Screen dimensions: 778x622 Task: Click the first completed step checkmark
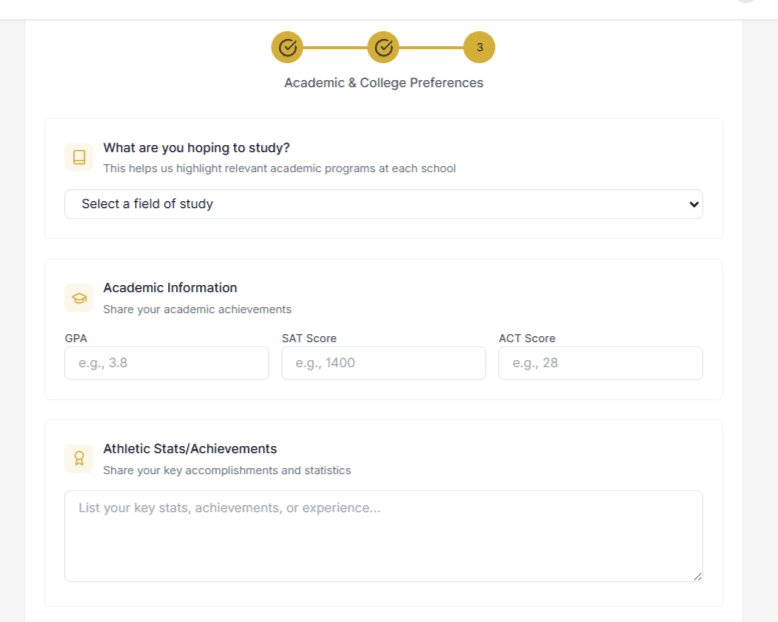pos(287,47)
